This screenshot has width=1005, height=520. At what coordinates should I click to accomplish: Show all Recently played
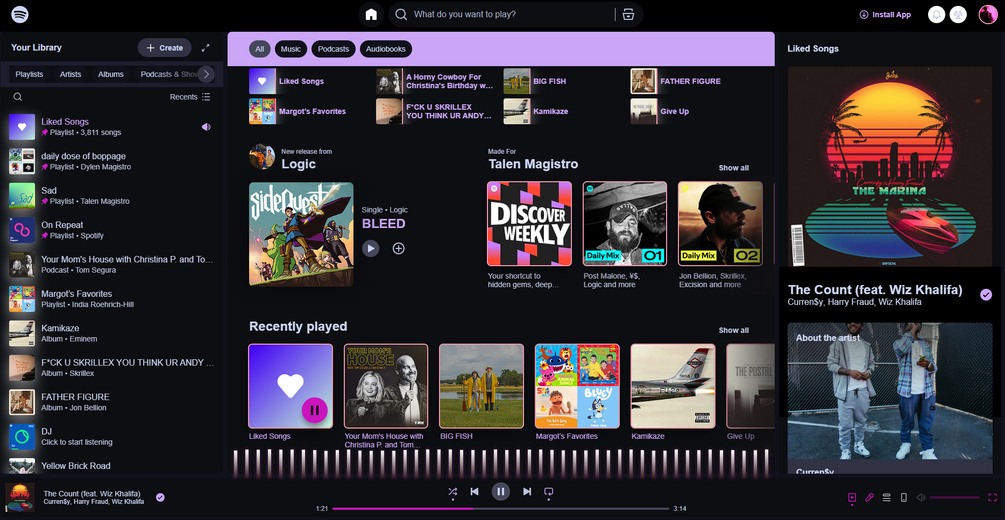733,330
